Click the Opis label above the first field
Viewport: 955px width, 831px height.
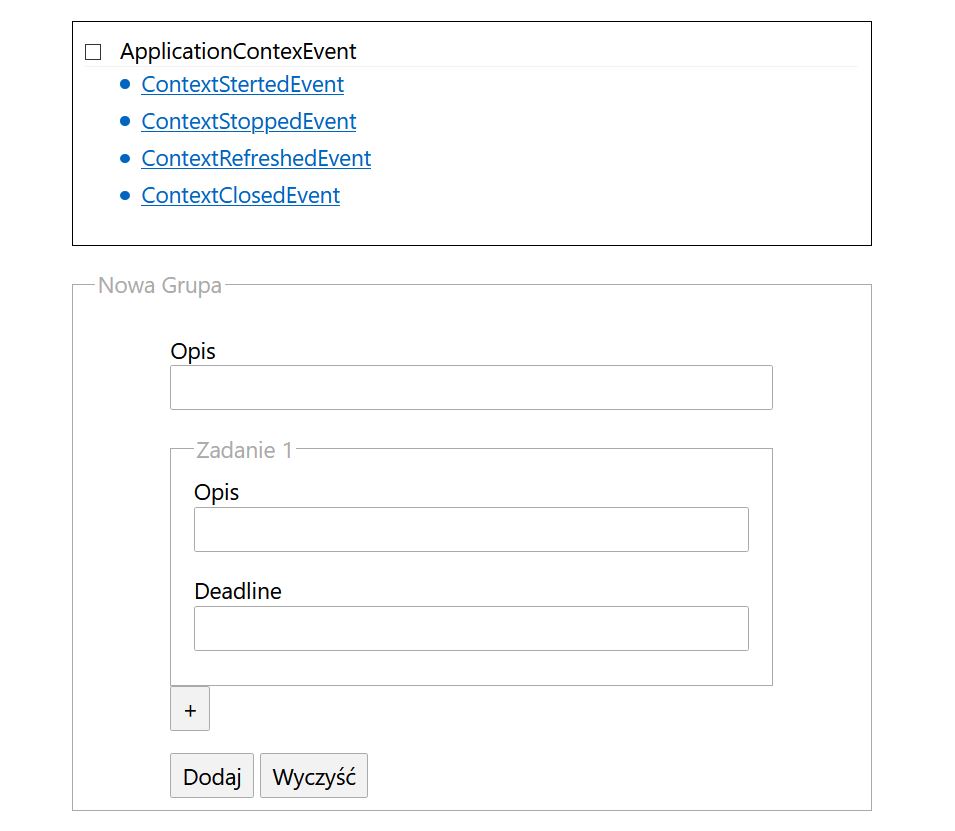pyautogui.click(x=194, y=351)
